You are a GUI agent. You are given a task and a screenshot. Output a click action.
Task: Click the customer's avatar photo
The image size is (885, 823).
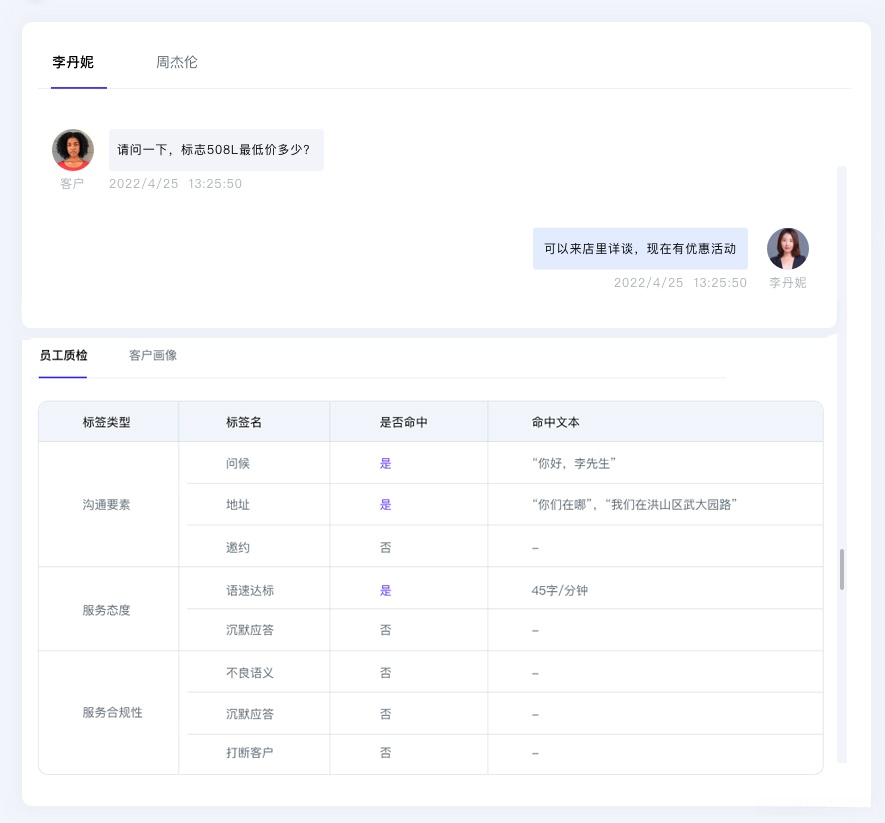[73, 150]
